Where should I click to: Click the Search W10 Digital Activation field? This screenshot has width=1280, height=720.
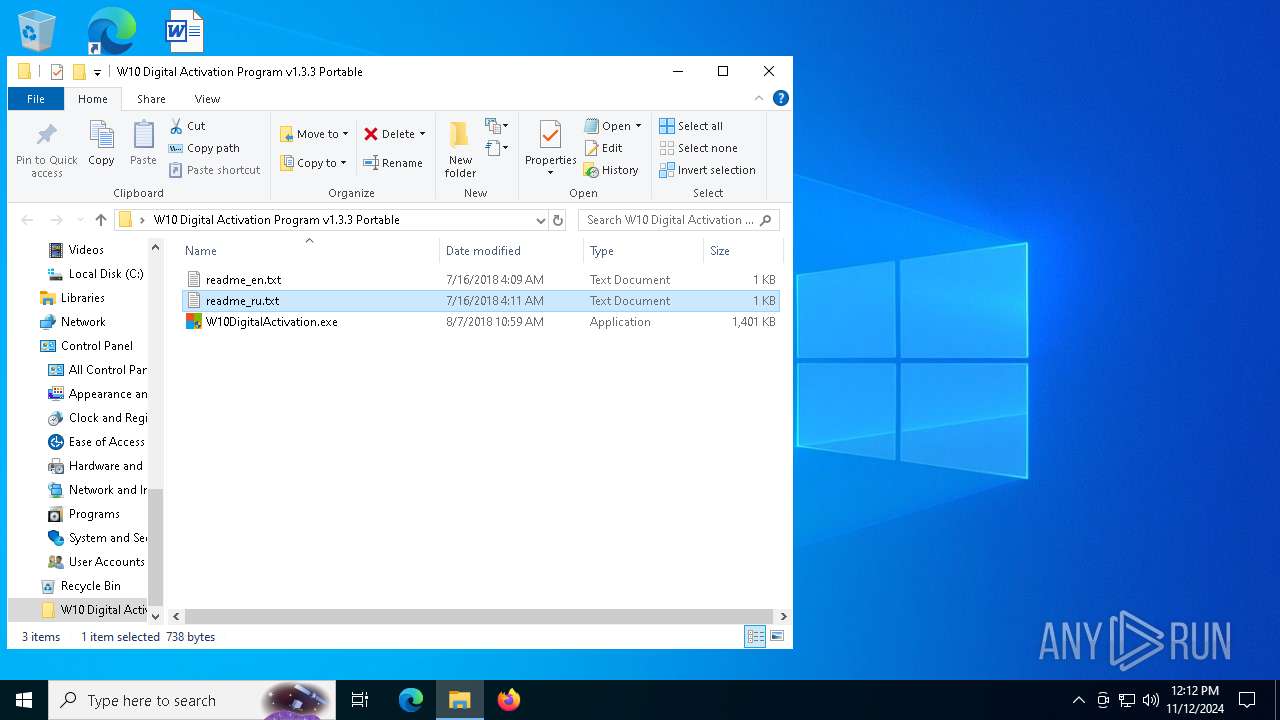point(679,220)
